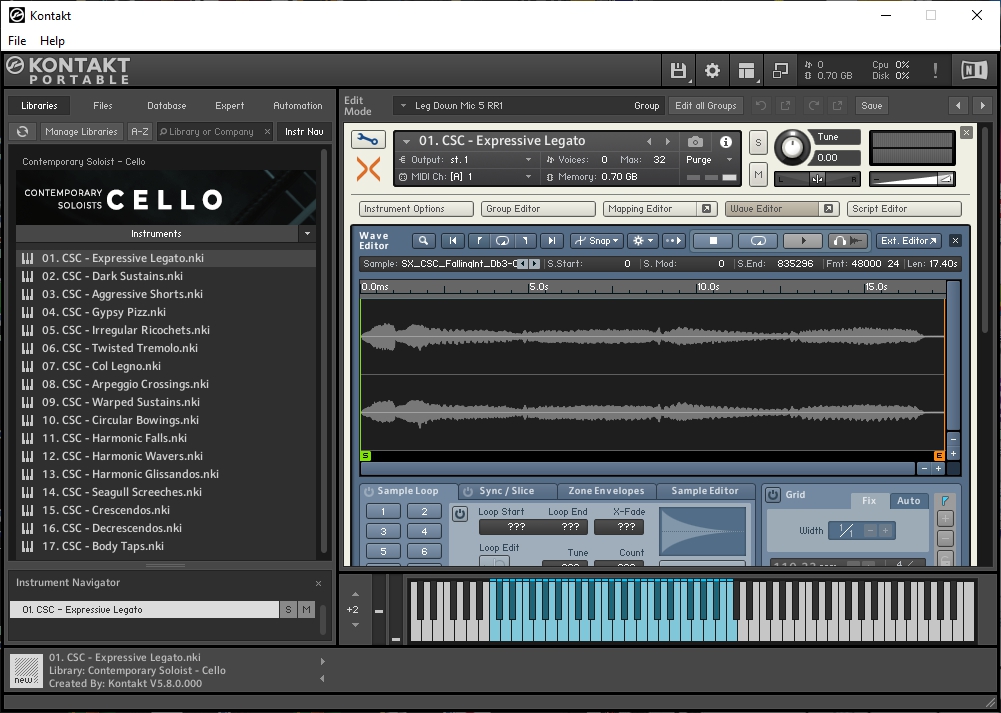
Task: Adjust the instrument volume slider
Action: [913, 179]
